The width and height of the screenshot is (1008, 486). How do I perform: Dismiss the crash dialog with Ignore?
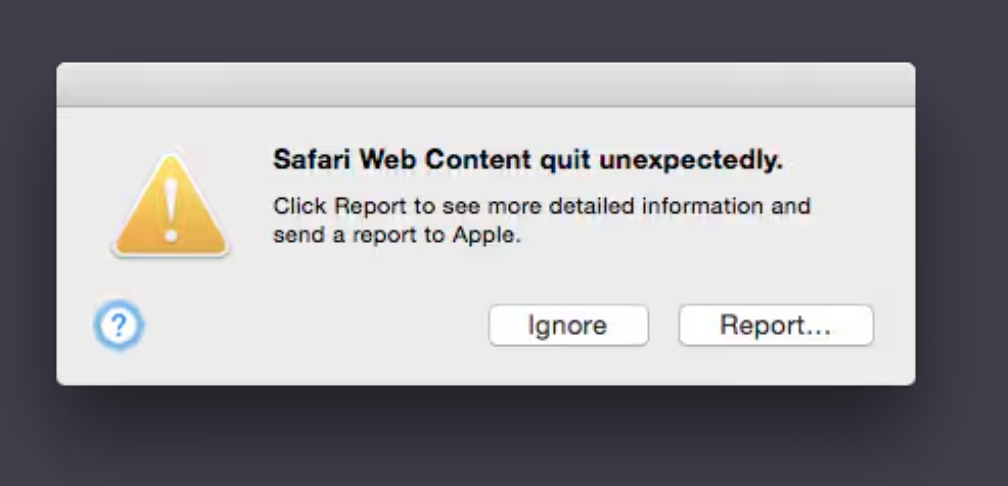click(568, 325)
